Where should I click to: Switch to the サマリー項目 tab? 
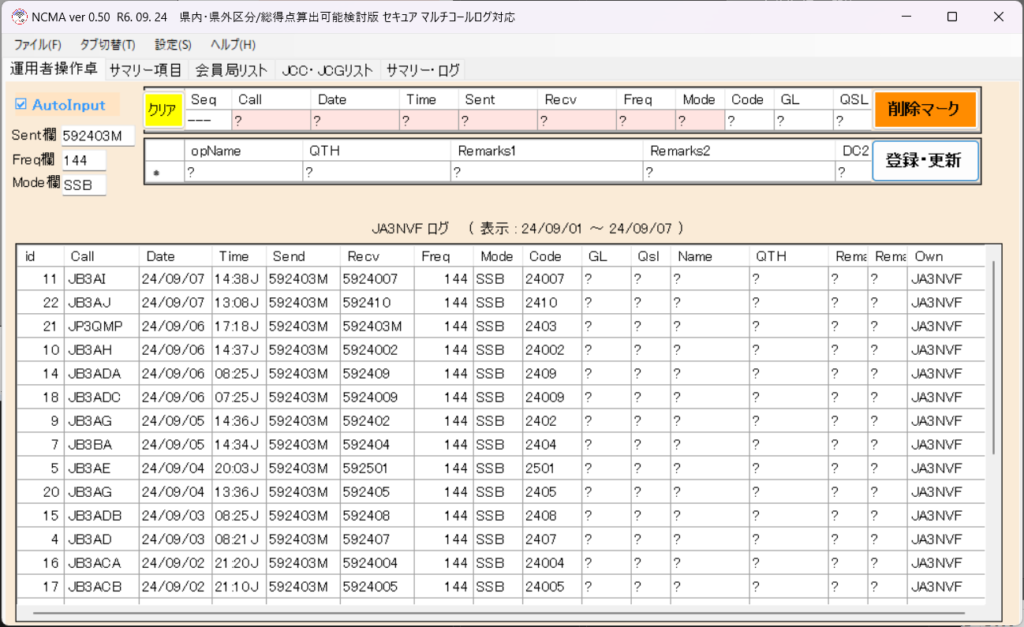[x=145, y=70]
